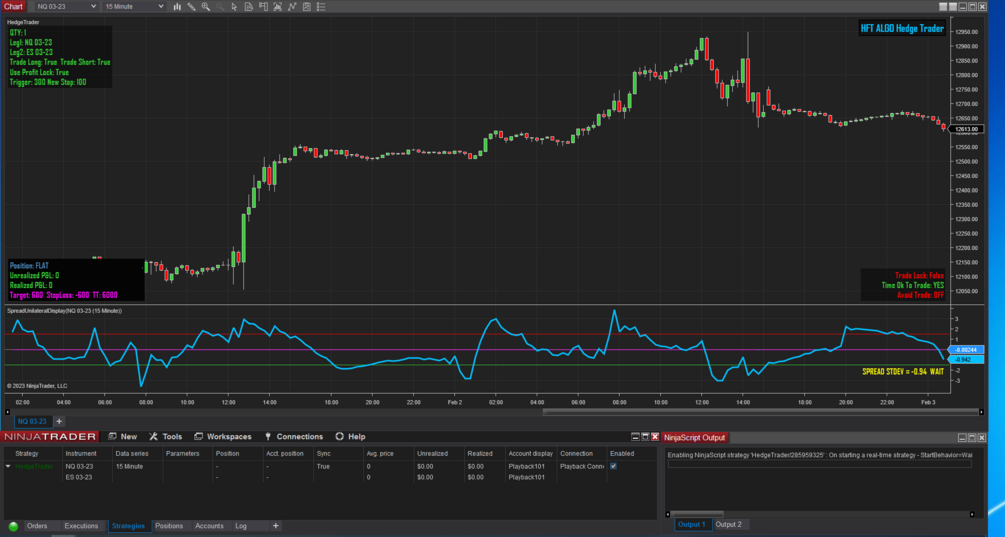Open the strategies clipboard icon
This screenshot has width=1005, height=537.
(306, 6)
